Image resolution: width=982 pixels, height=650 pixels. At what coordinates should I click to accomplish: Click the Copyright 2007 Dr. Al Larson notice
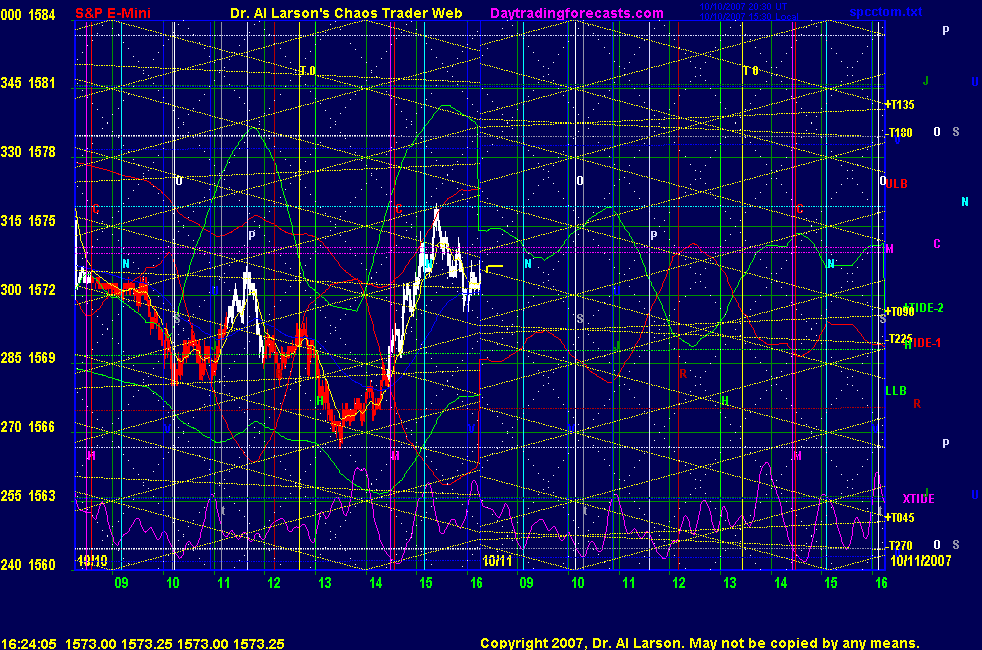700,642
